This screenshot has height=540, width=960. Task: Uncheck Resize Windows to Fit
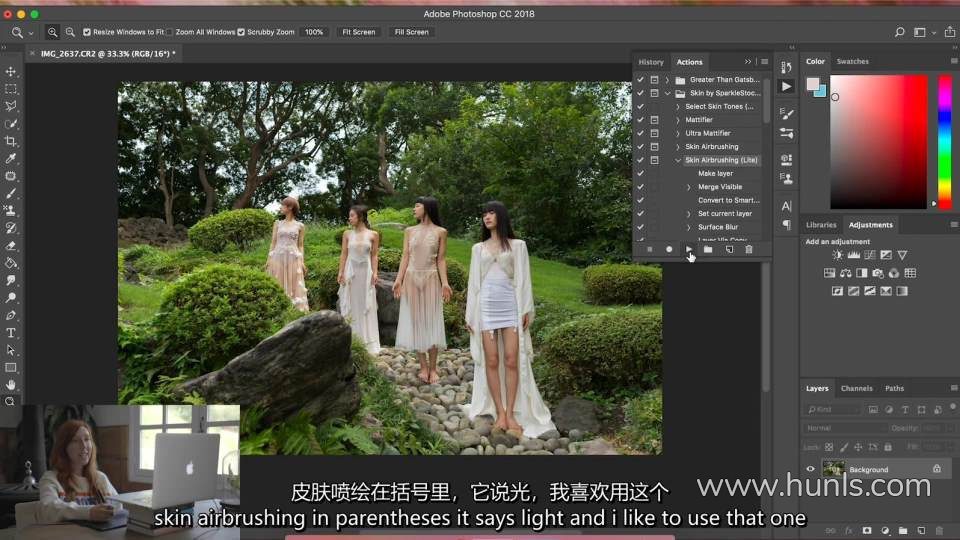click(87, 32)
